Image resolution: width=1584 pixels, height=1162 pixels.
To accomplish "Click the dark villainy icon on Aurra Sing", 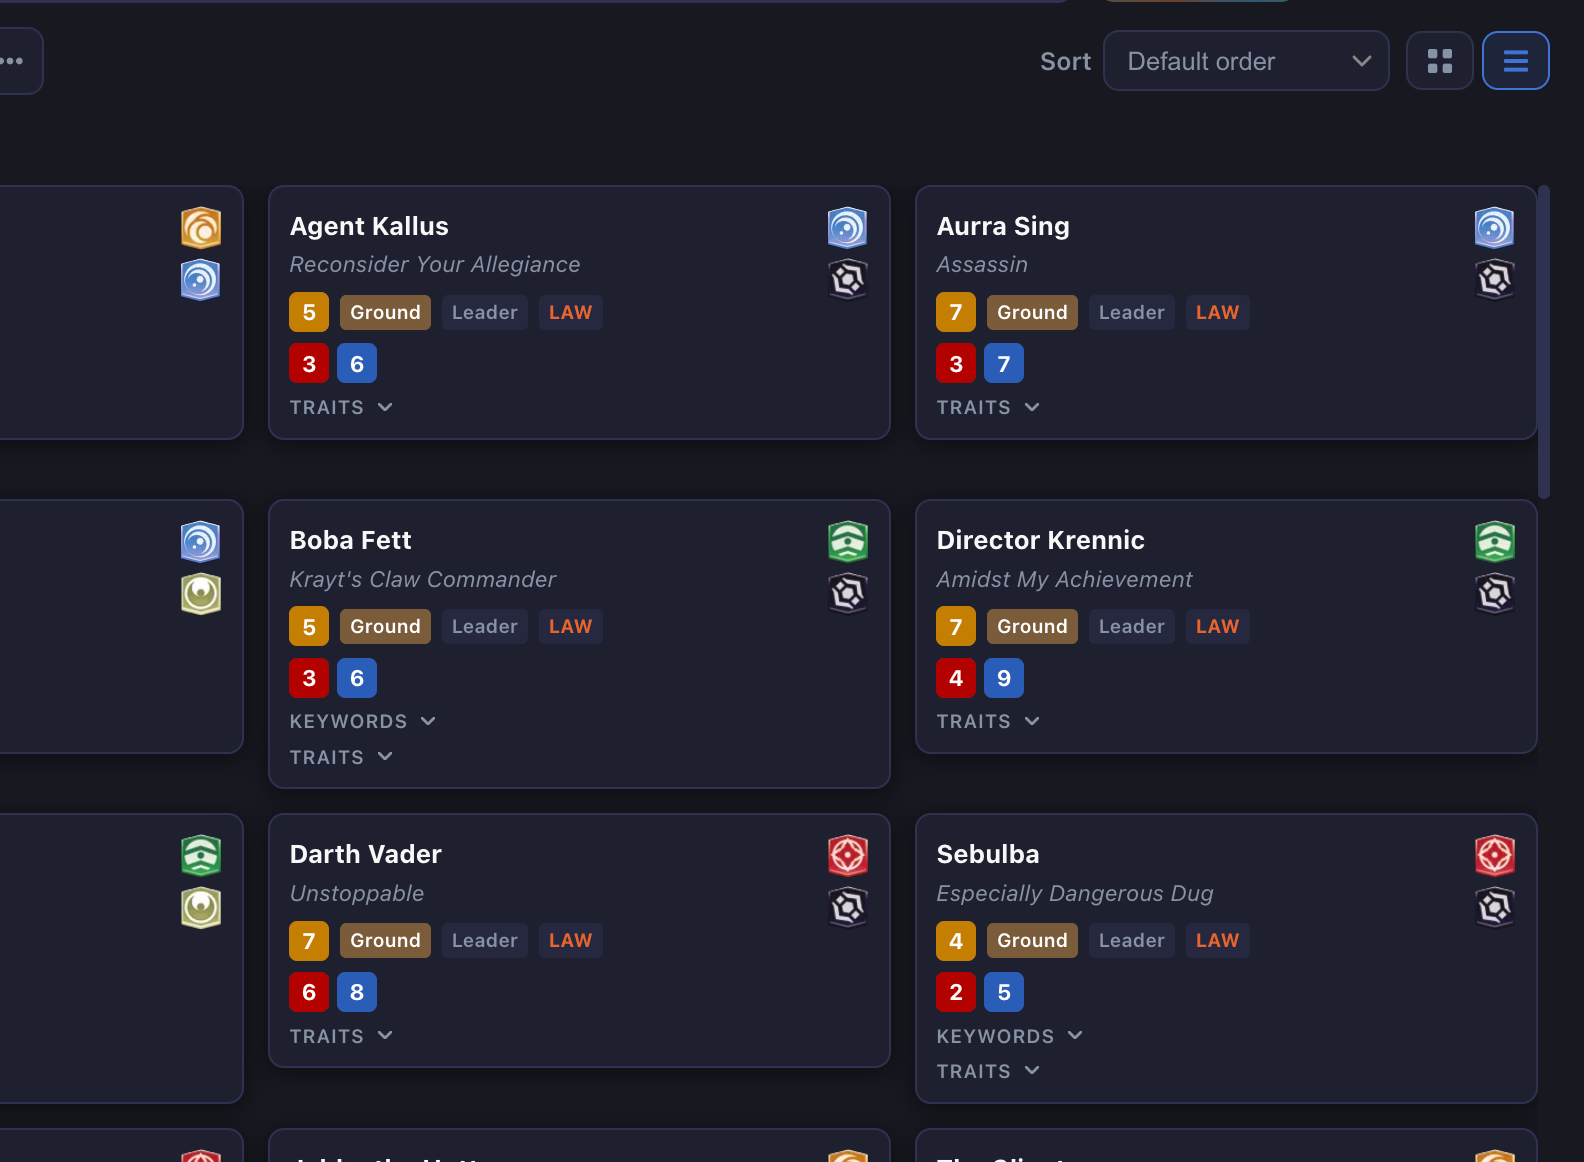I will [x=1494, y=280].
